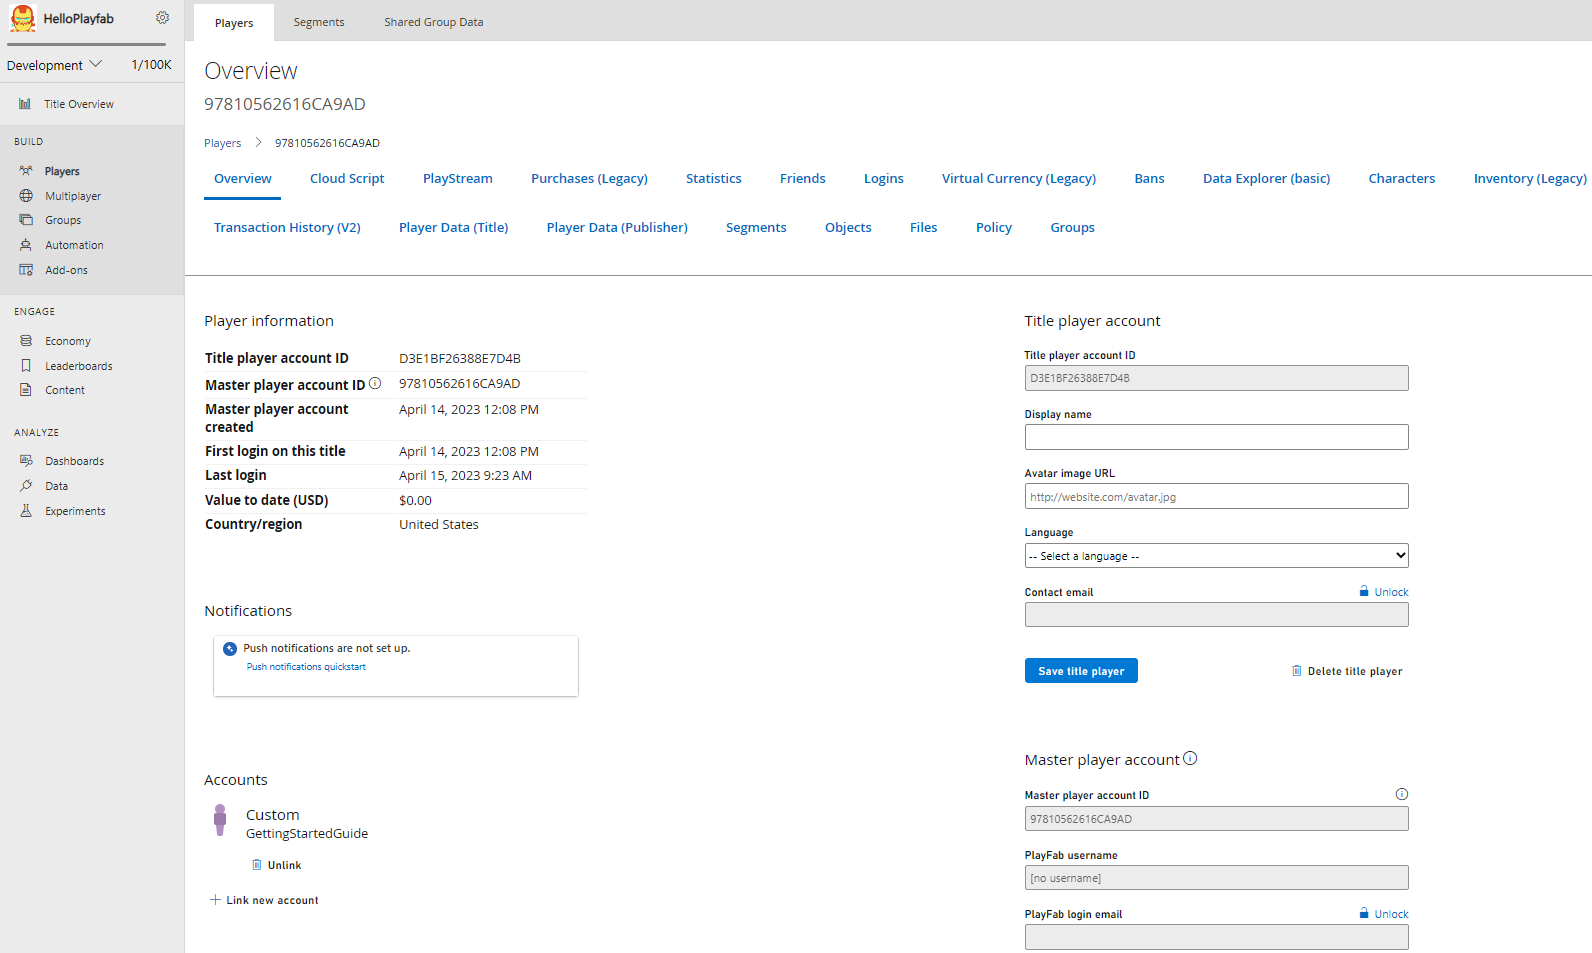Click the Multiplayer globe icon in sidebar
Screen dimensions: 1592x953
pos(26,196)
